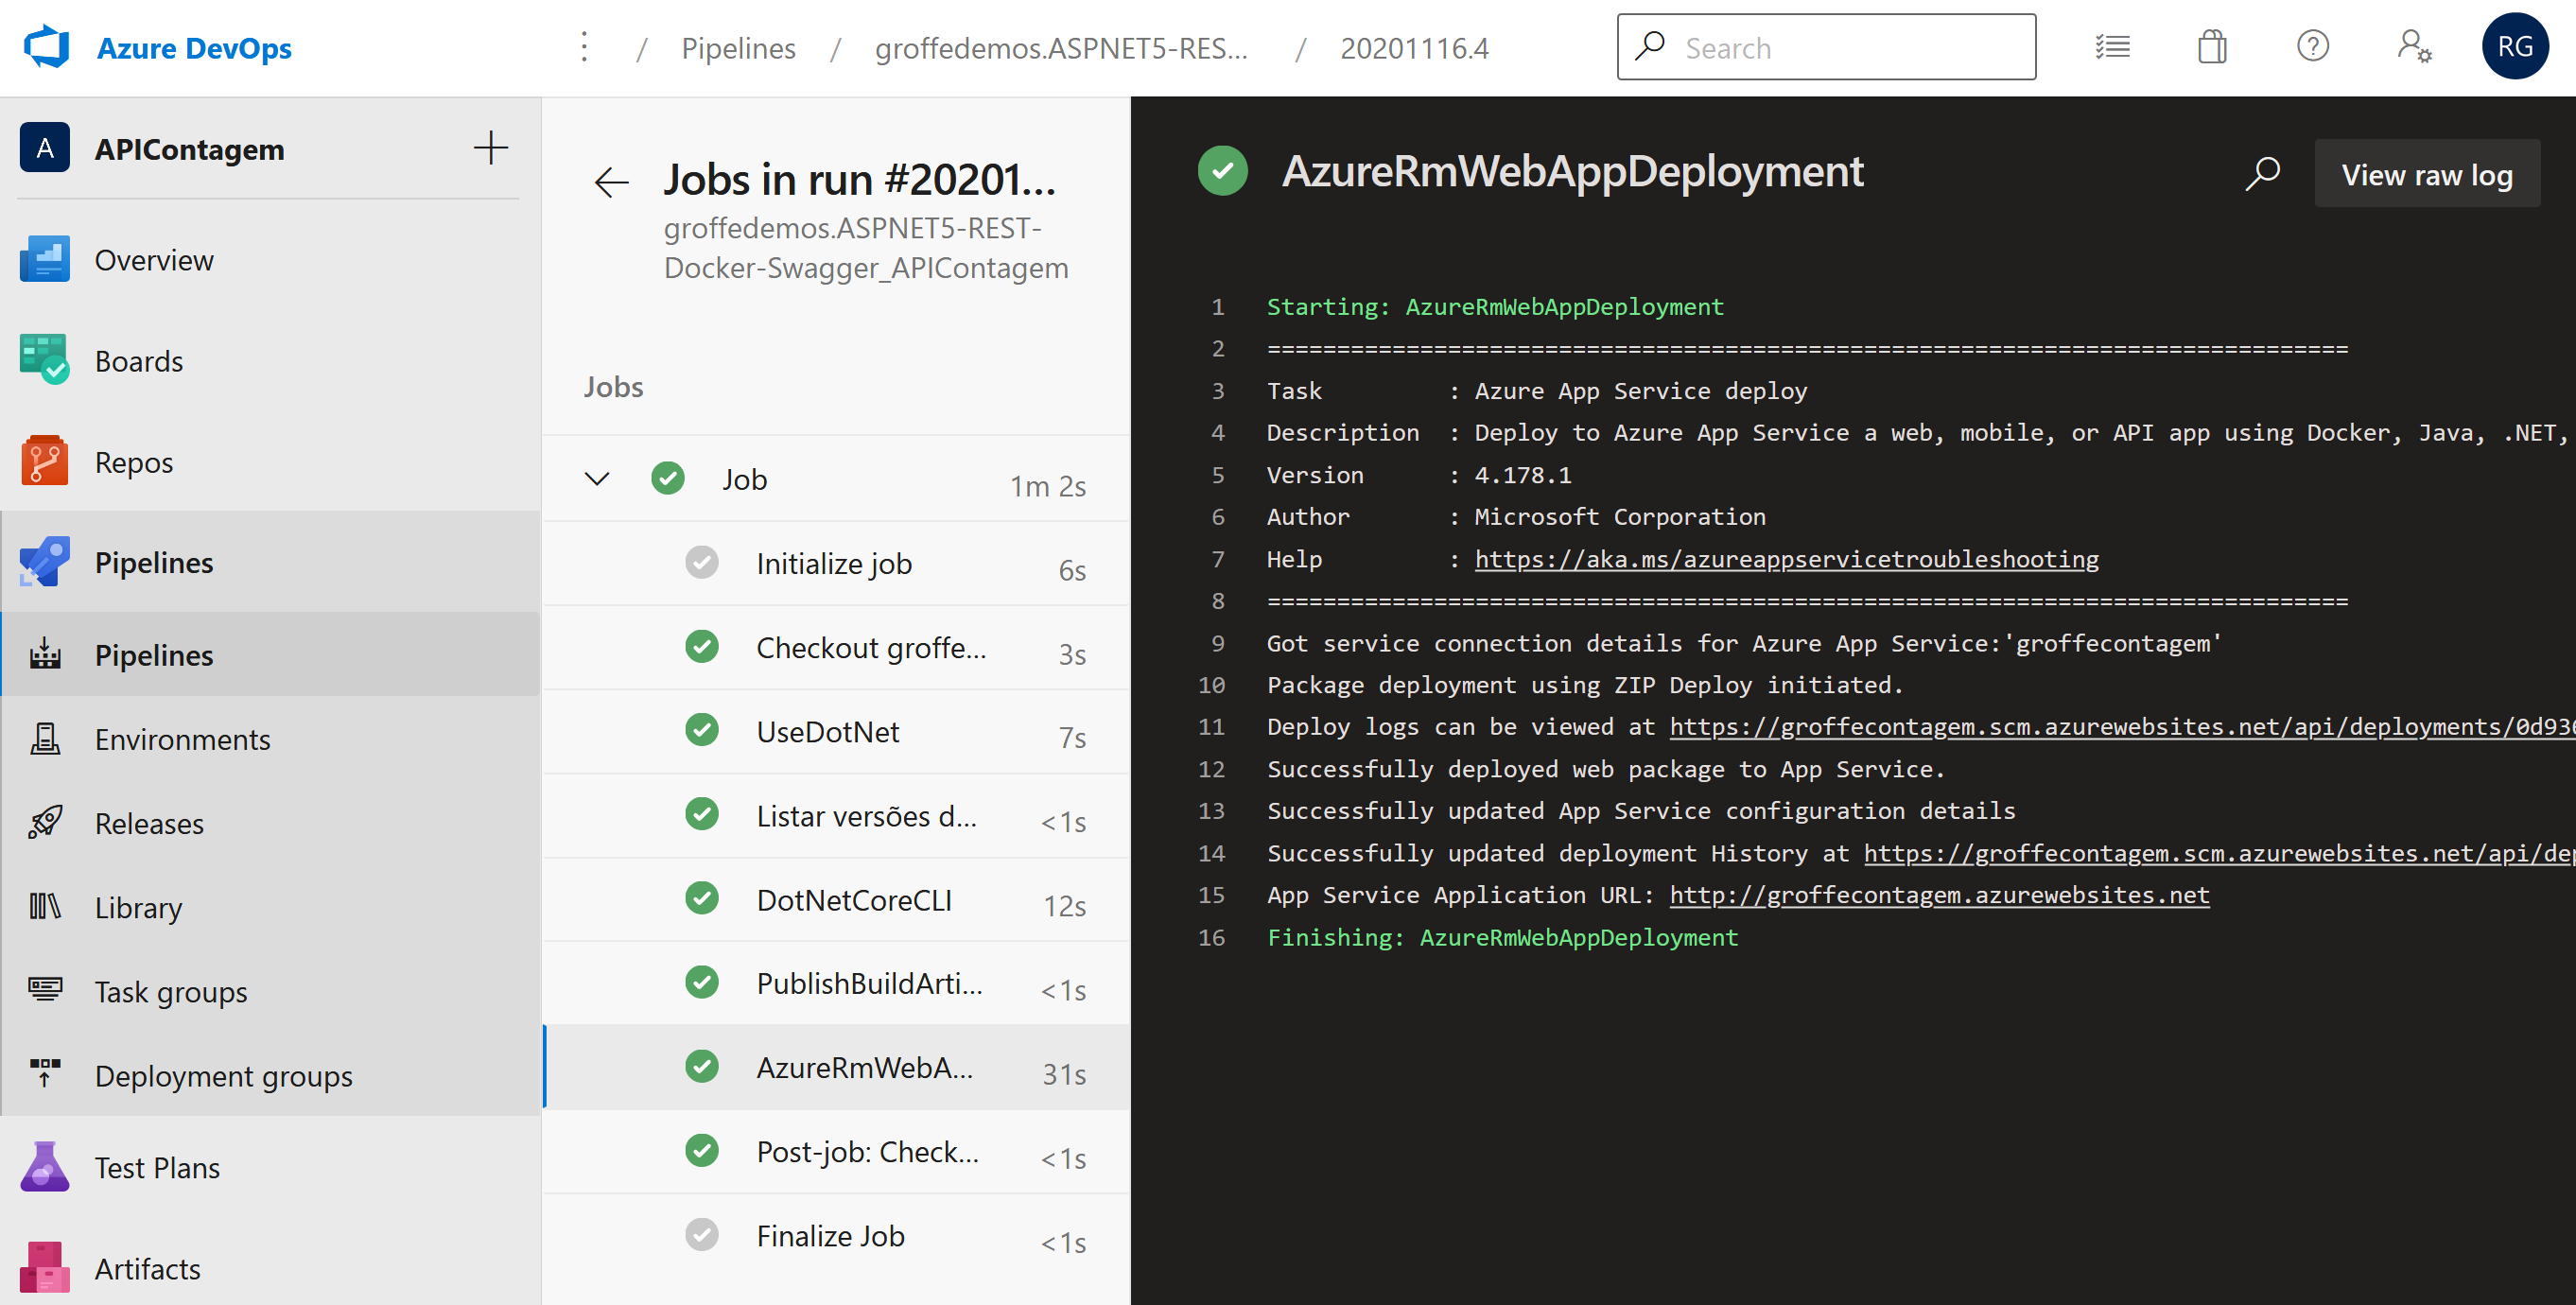Collapse the Job steps chevron

(x=597, y=479)
